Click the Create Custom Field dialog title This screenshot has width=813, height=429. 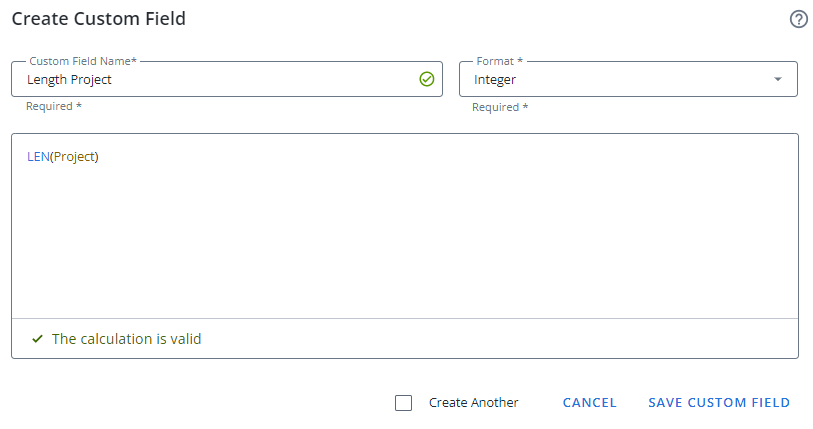click(x=98, y=19)
